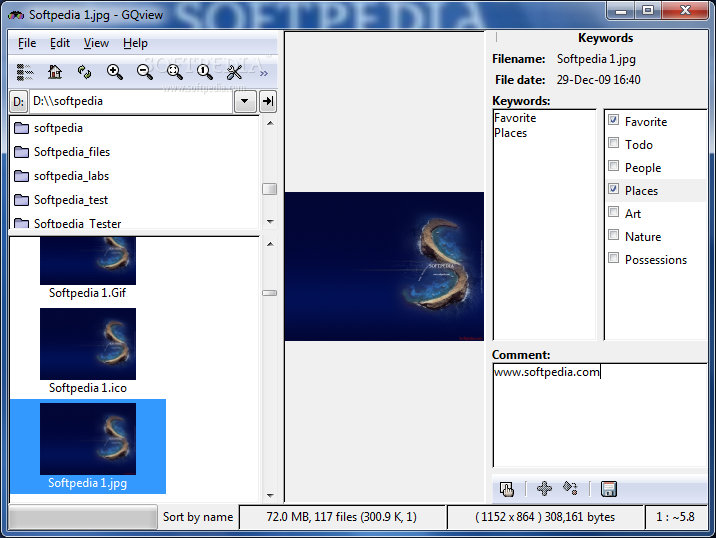Screen dimensions: 716x538
Task: Check the Possessions keyword checkbox
Action: 614,258
